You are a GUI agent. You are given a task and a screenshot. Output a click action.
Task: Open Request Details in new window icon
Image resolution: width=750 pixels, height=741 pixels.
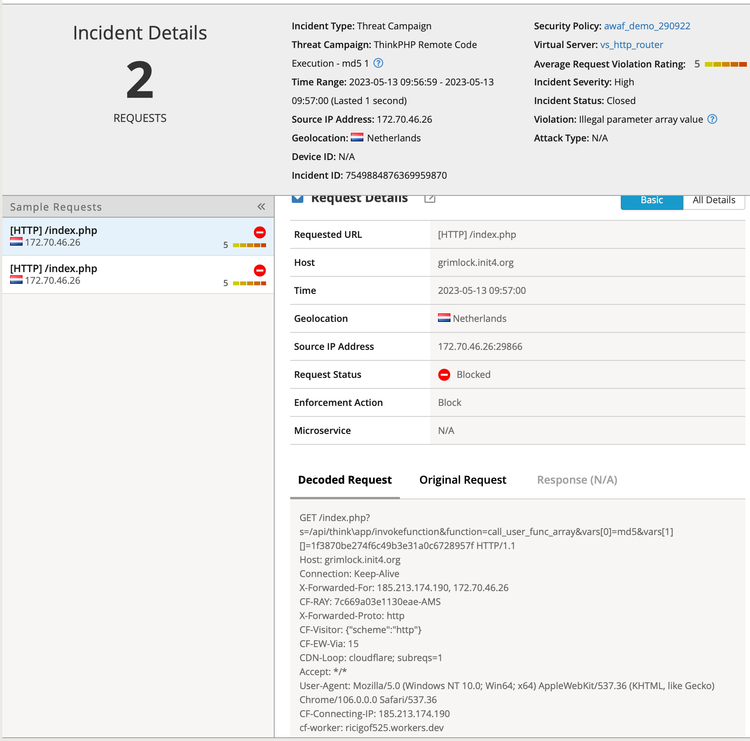point(430,198)
